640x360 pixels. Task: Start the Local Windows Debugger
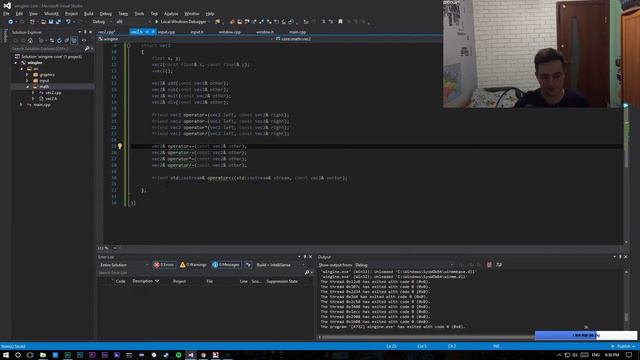coord(180,22)
